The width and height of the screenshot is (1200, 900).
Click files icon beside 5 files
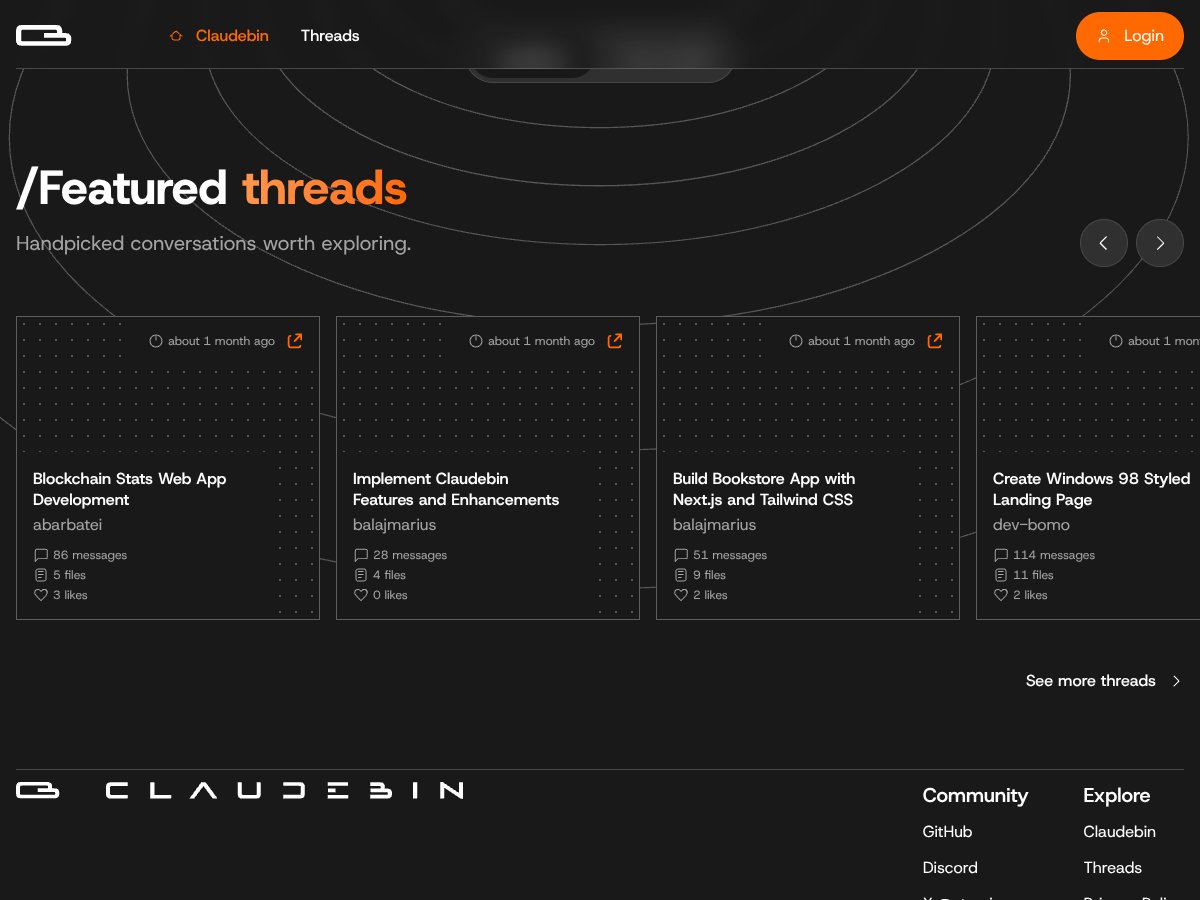pos(41,575)
